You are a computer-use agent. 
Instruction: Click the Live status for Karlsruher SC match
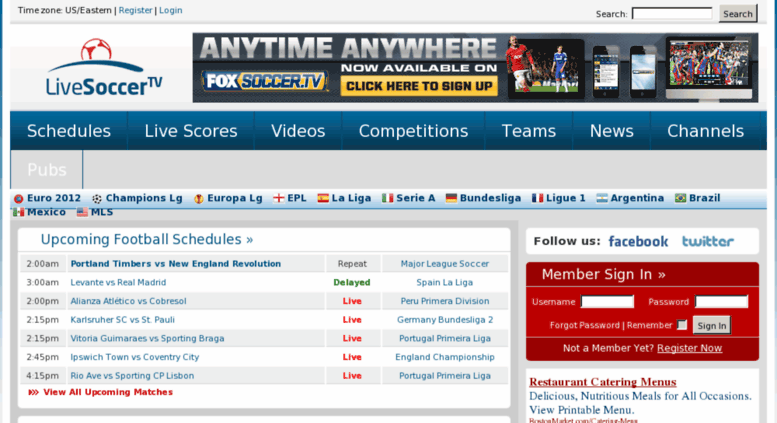352,320
